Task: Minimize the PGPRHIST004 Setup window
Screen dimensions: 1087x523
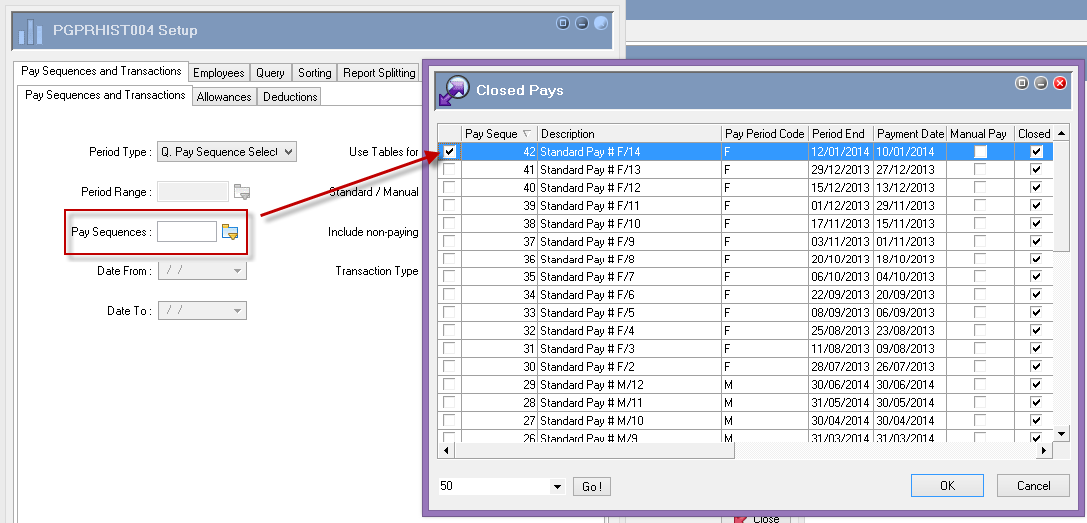Action: click(581, 23)
